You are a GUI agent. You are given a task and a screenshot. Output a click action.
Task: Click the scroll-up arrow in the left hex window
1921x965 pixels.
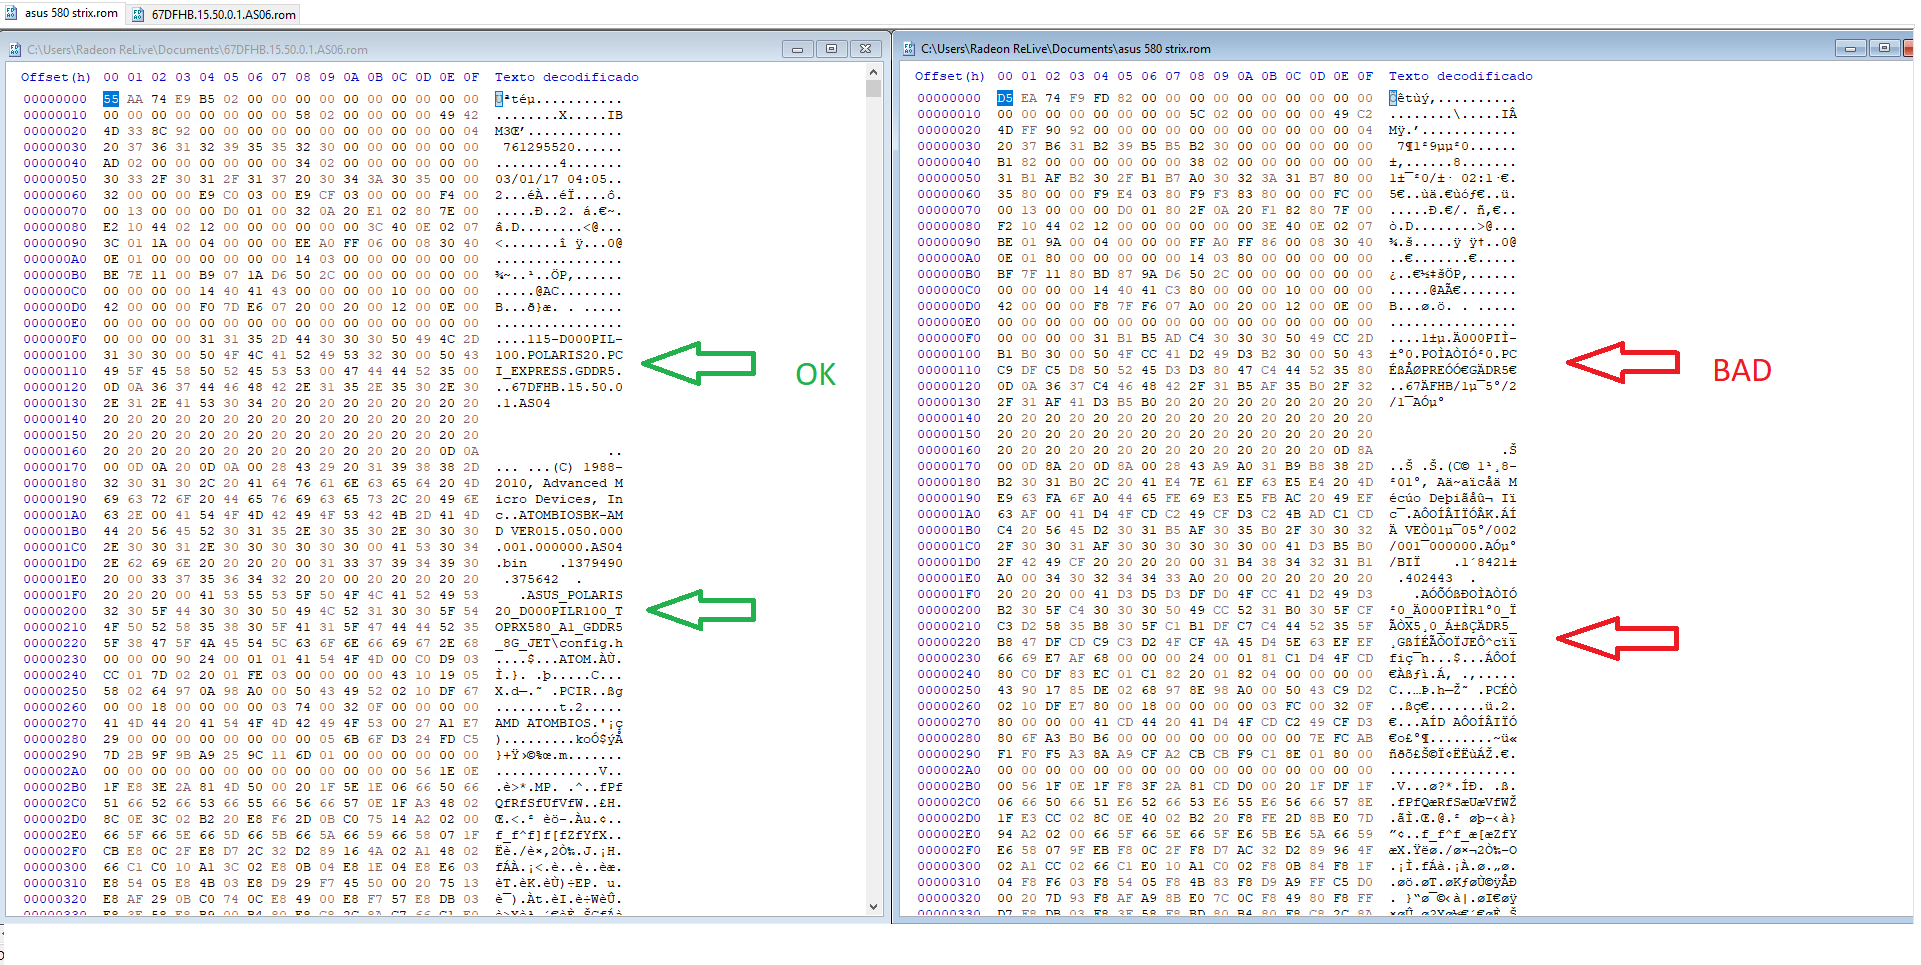click(873, 72)
